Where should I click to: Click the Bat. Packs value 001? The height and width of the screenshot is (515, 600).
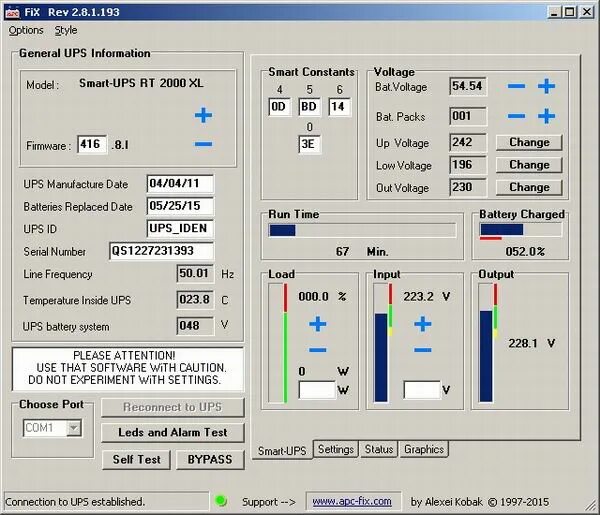pos(468,116)
